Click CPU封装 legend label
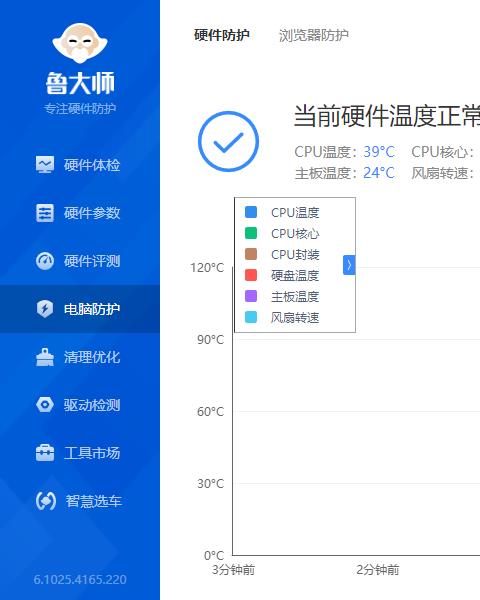 (x=295, y=254)
